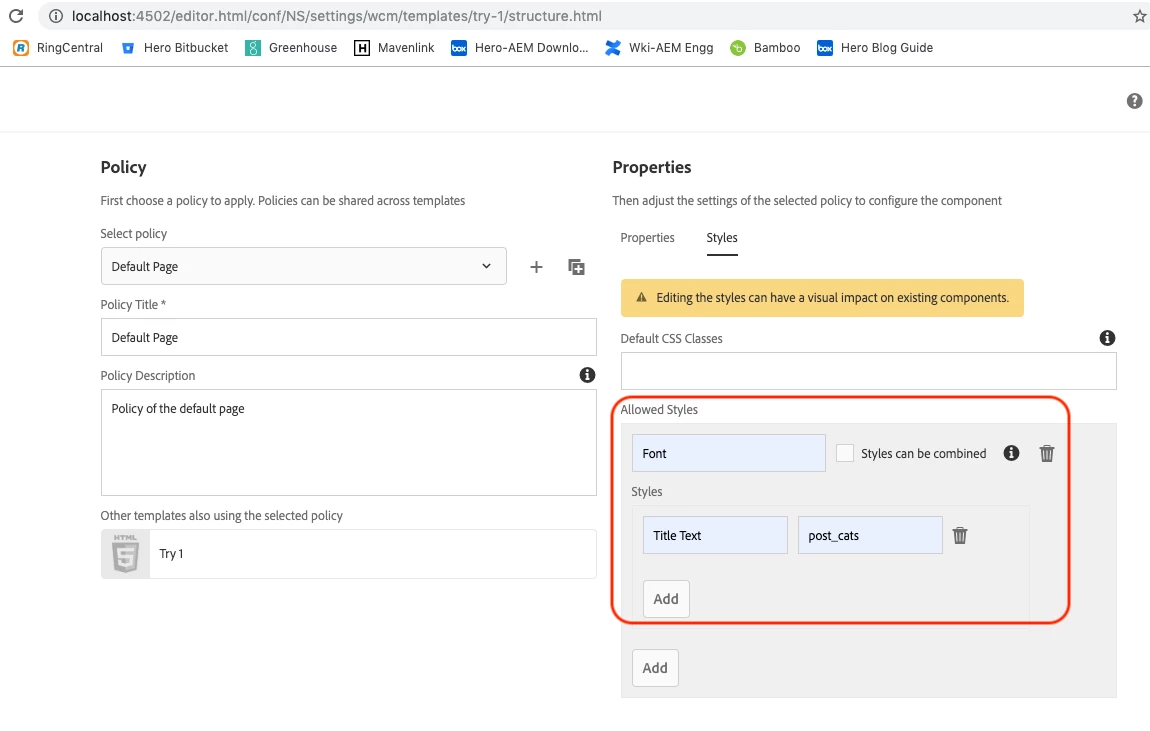1150x731 pixels.
Task: Bookmark this page with the star icon
Action: pos(1139,16)
